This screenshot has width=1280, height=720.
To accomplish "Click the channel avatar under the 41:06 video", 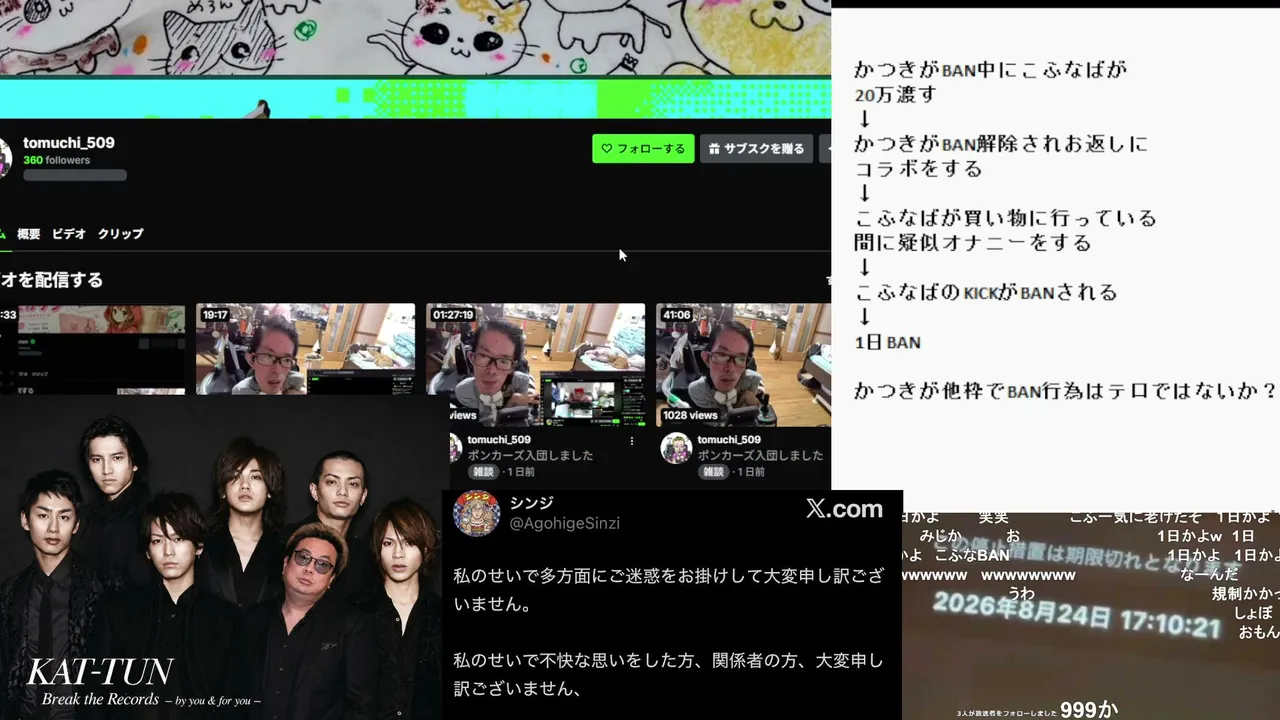I will [x=676, y=448].
